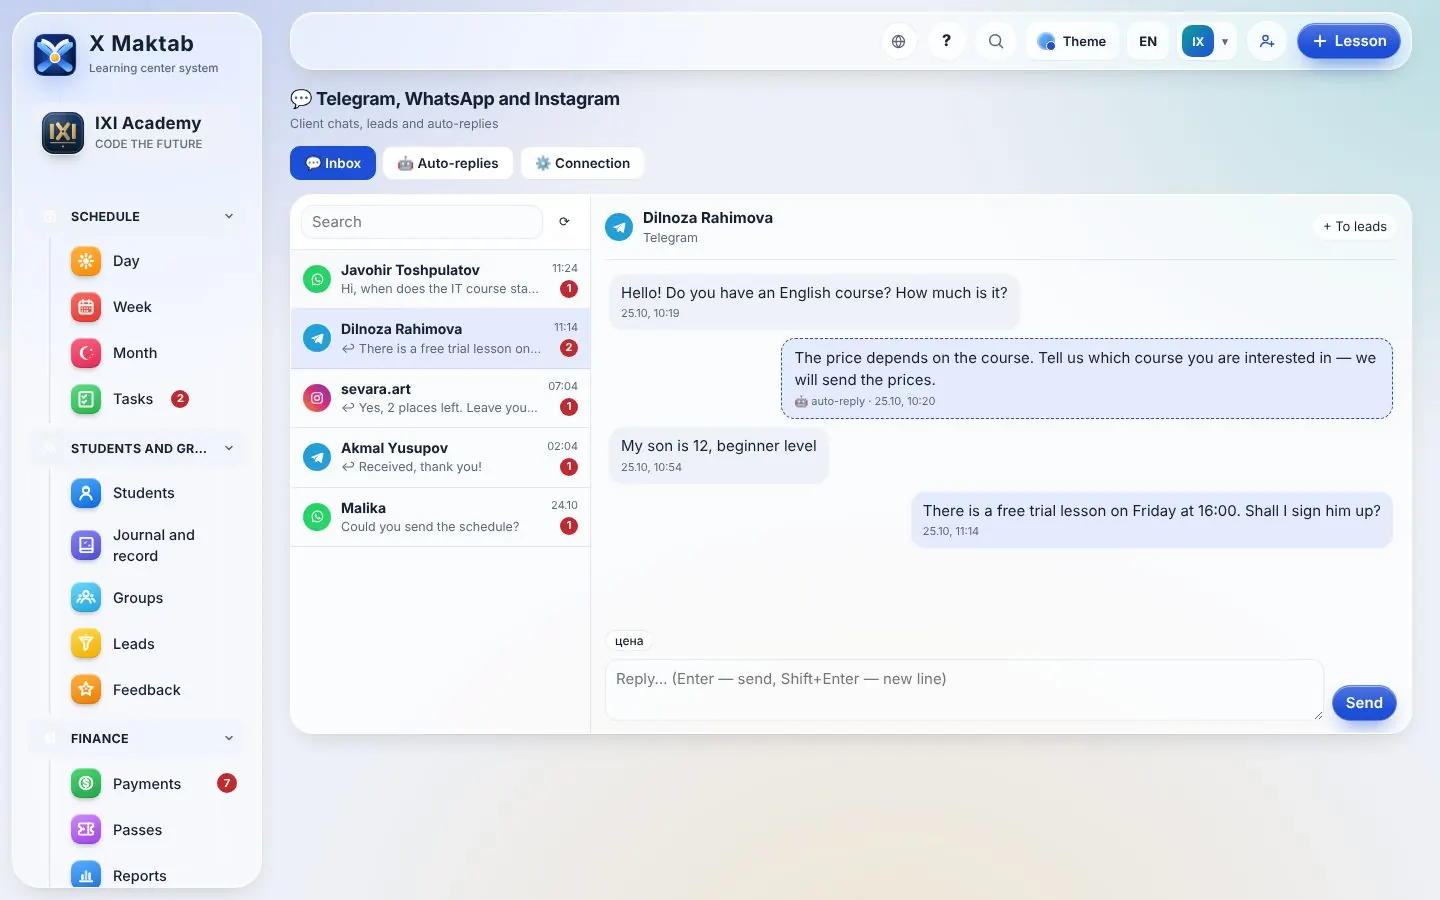1440x900 pixels.
Task: Click the add user icon in top bar
Action: (x=1267, y=42)
